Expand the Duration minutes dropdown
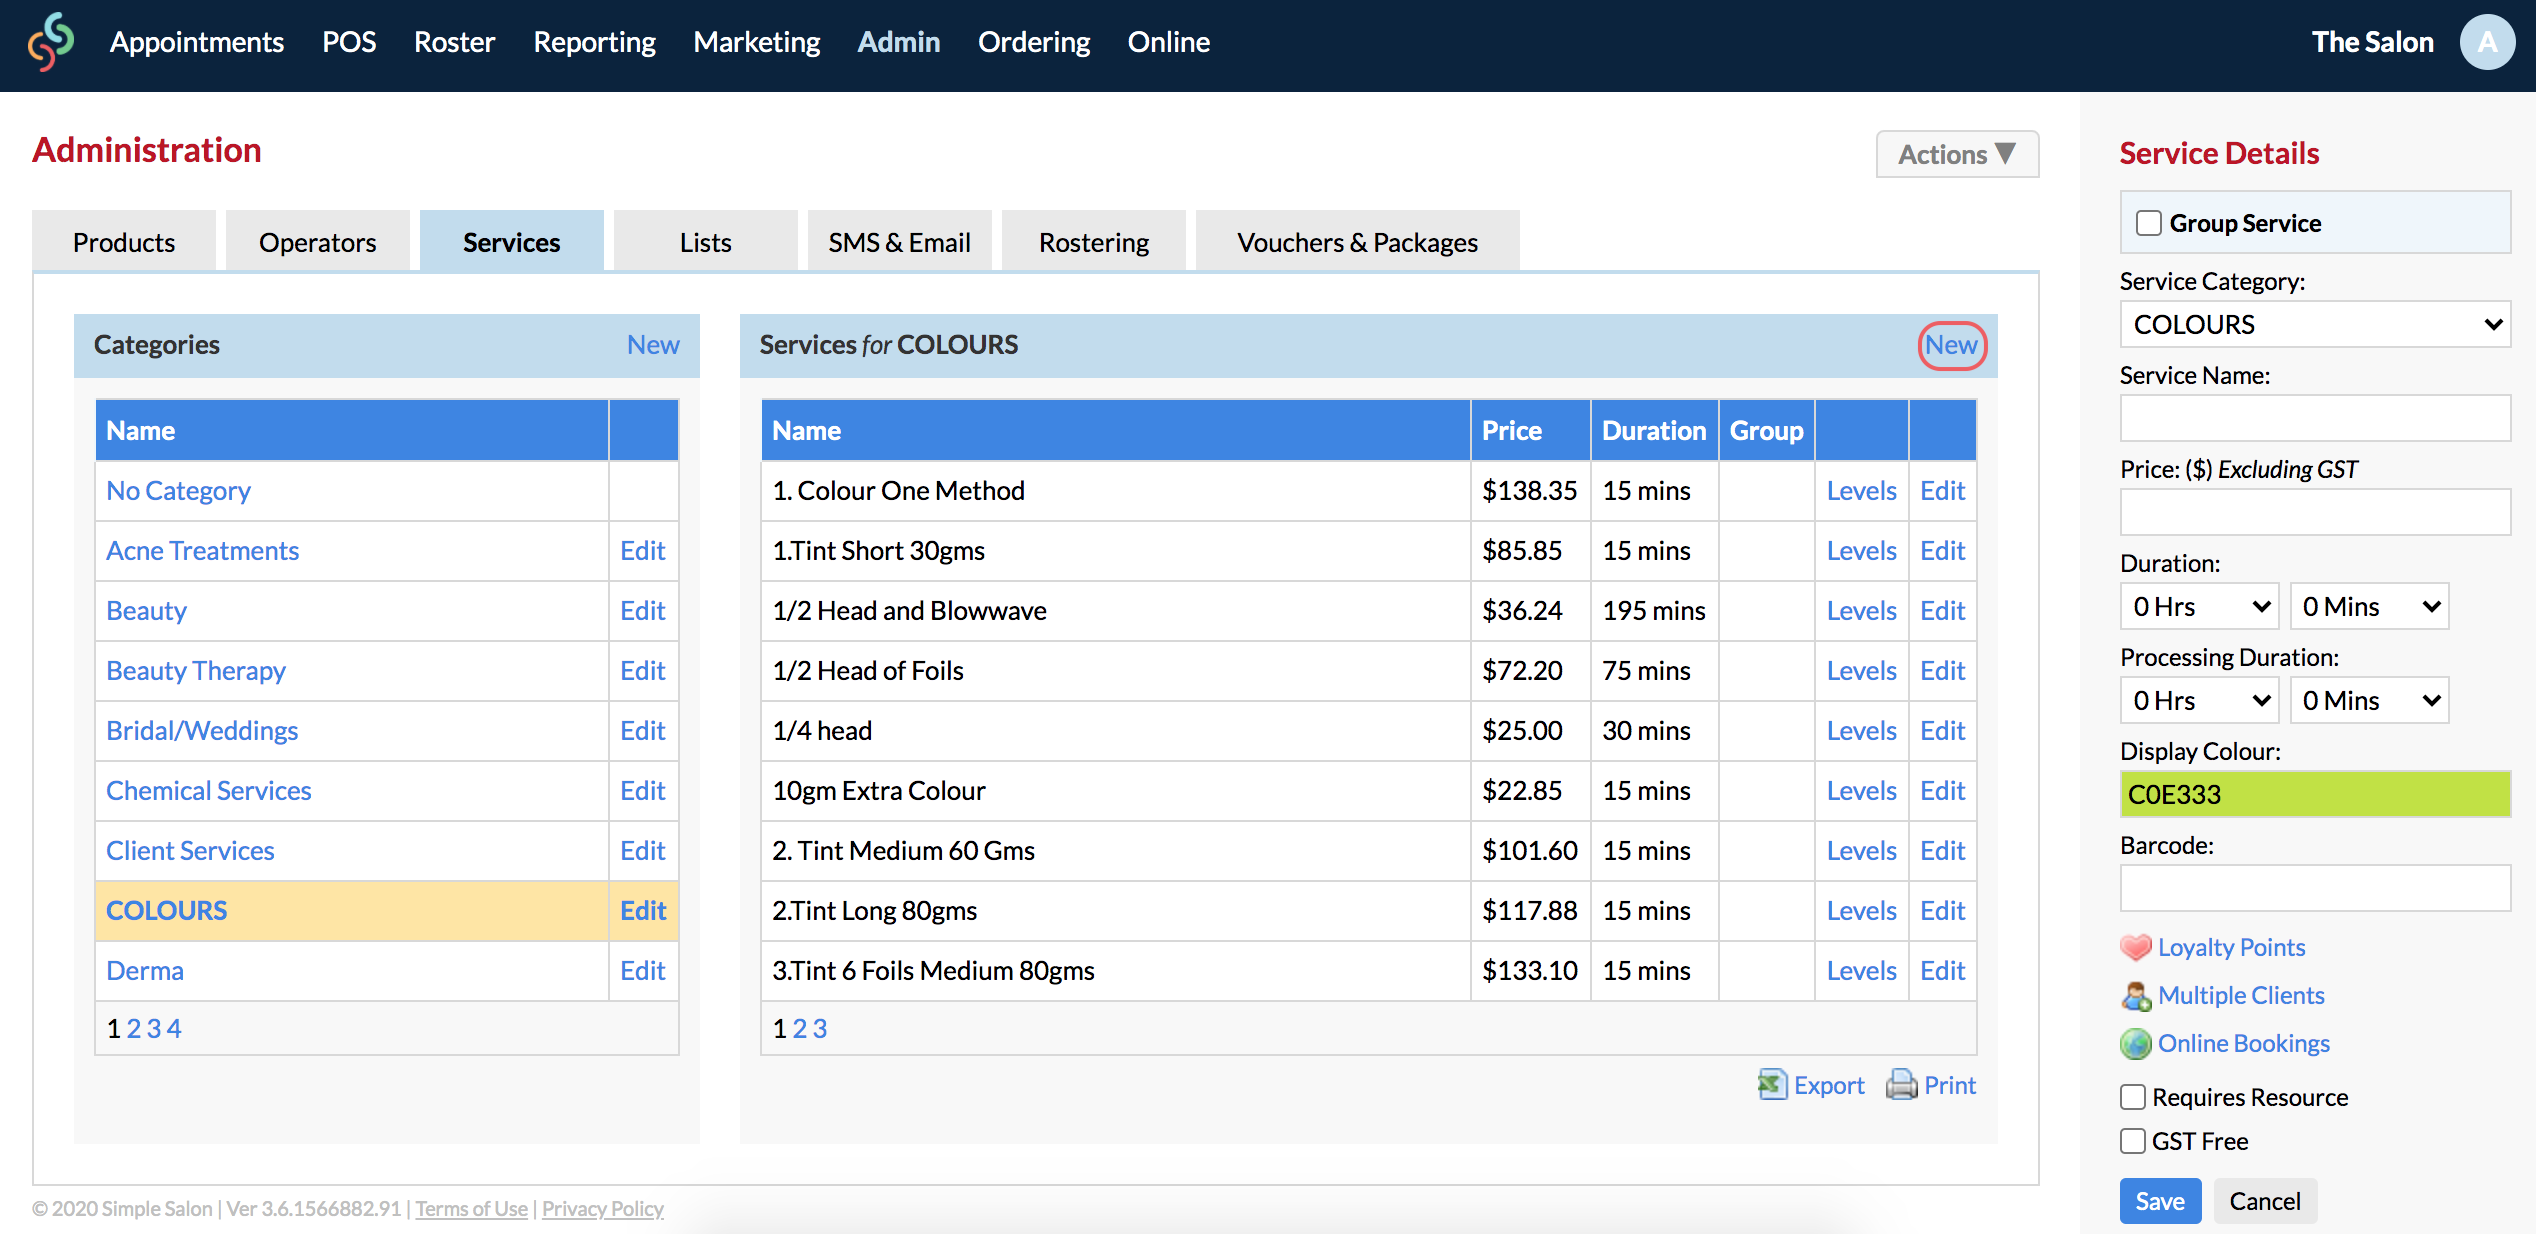This screenshot has height=1234, width=2536. coord(2369,607)
